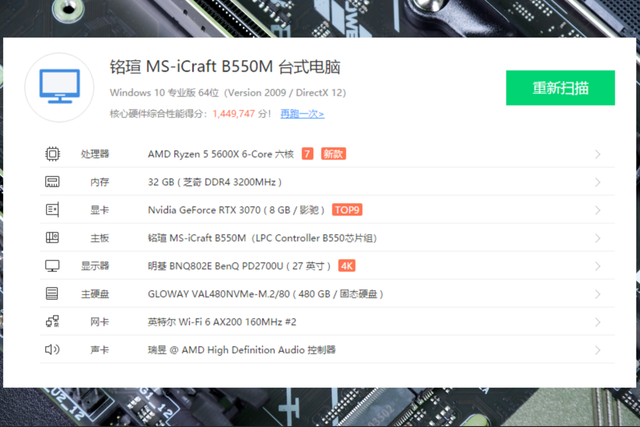Click the 内存 memory module icon

coord(52,182)
